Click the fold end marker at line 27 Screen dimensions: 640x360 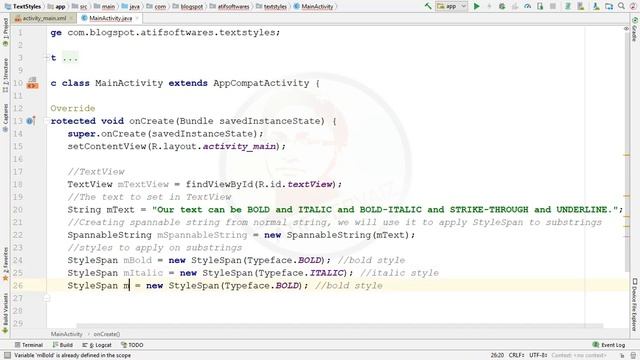(47, 298)
